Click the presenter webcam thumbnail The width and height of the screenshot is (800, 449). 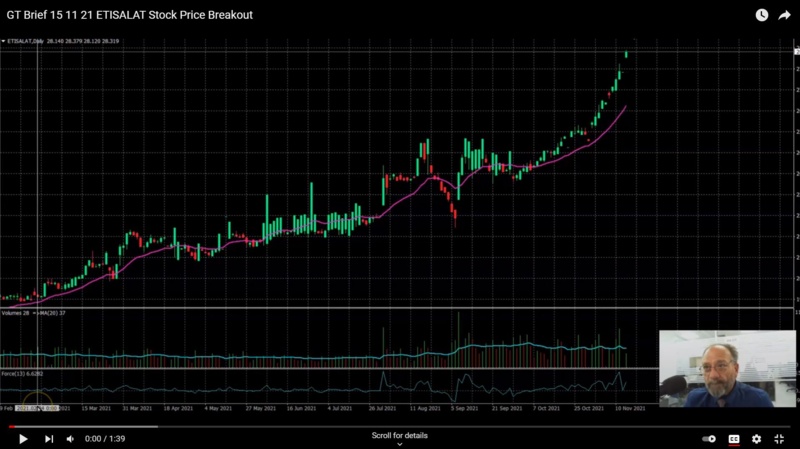pyautogui.click(x=727, y=368)
